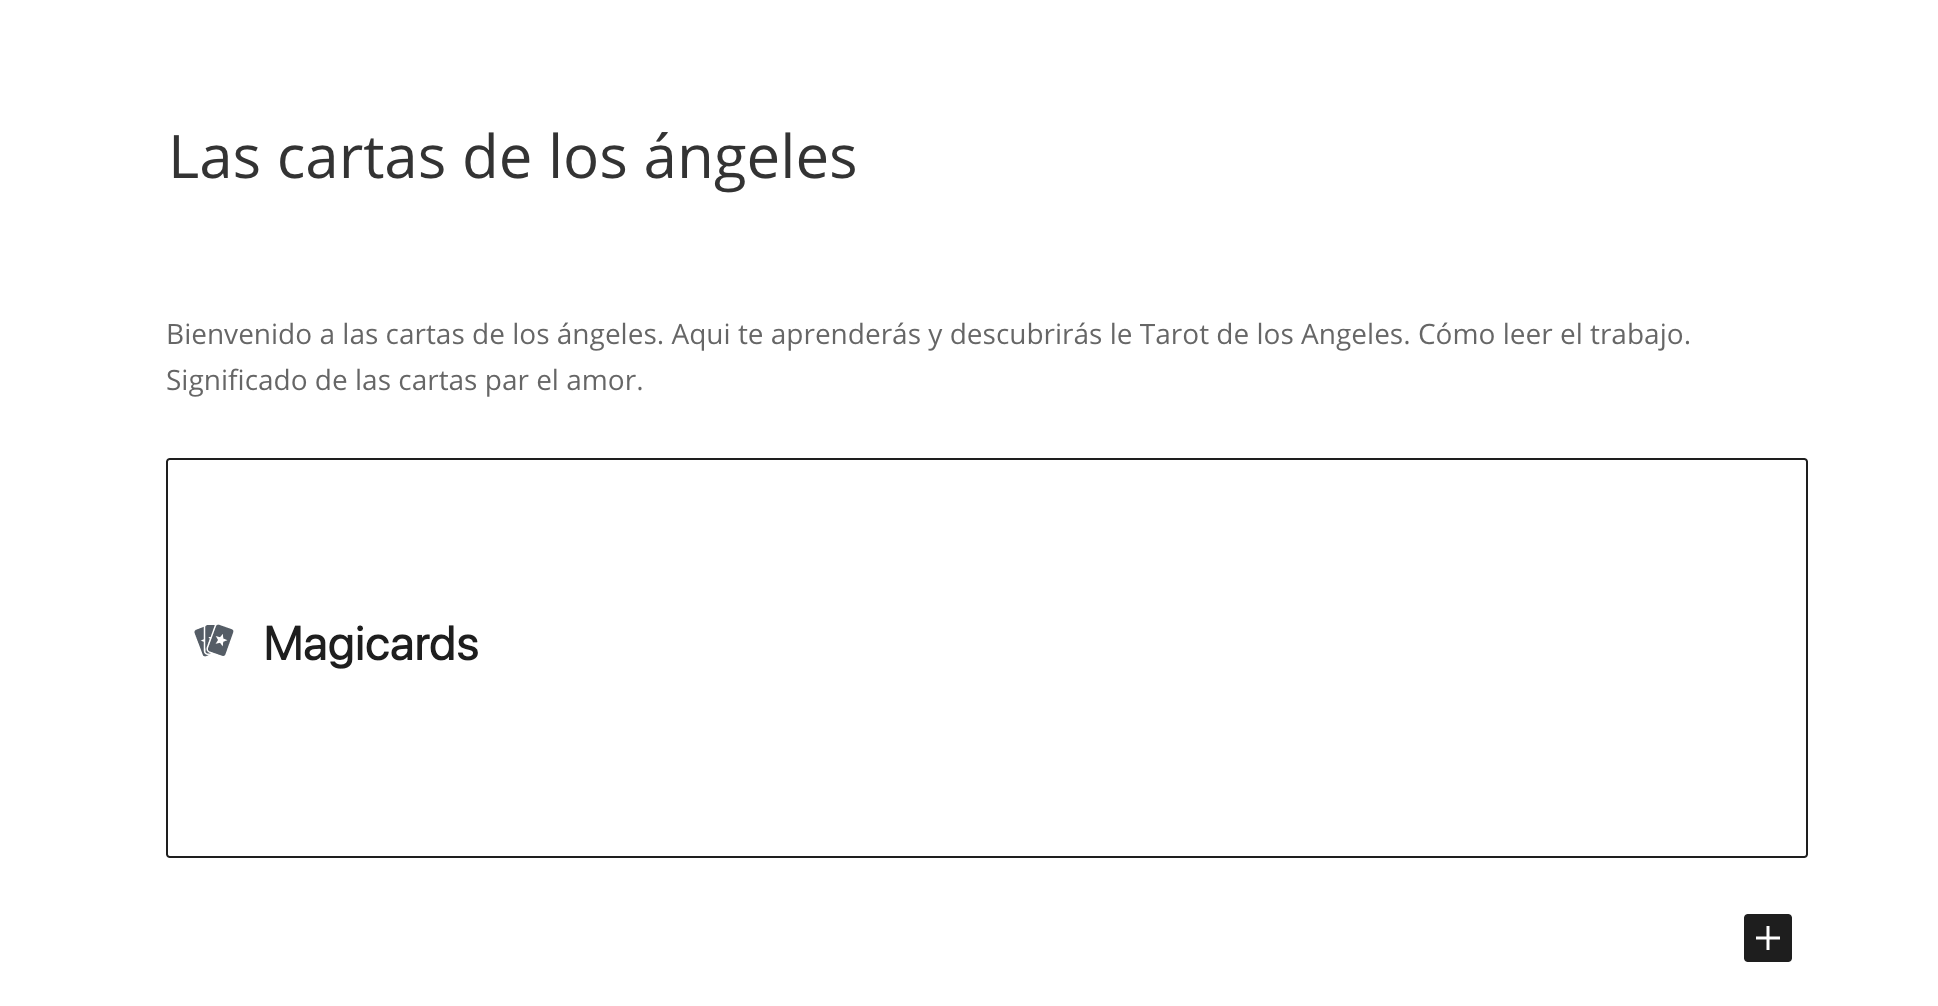Click the word 'Tarot' in the paragraph
The height and width of the screenshot is (1006, 1938).
pos(1174,334)
